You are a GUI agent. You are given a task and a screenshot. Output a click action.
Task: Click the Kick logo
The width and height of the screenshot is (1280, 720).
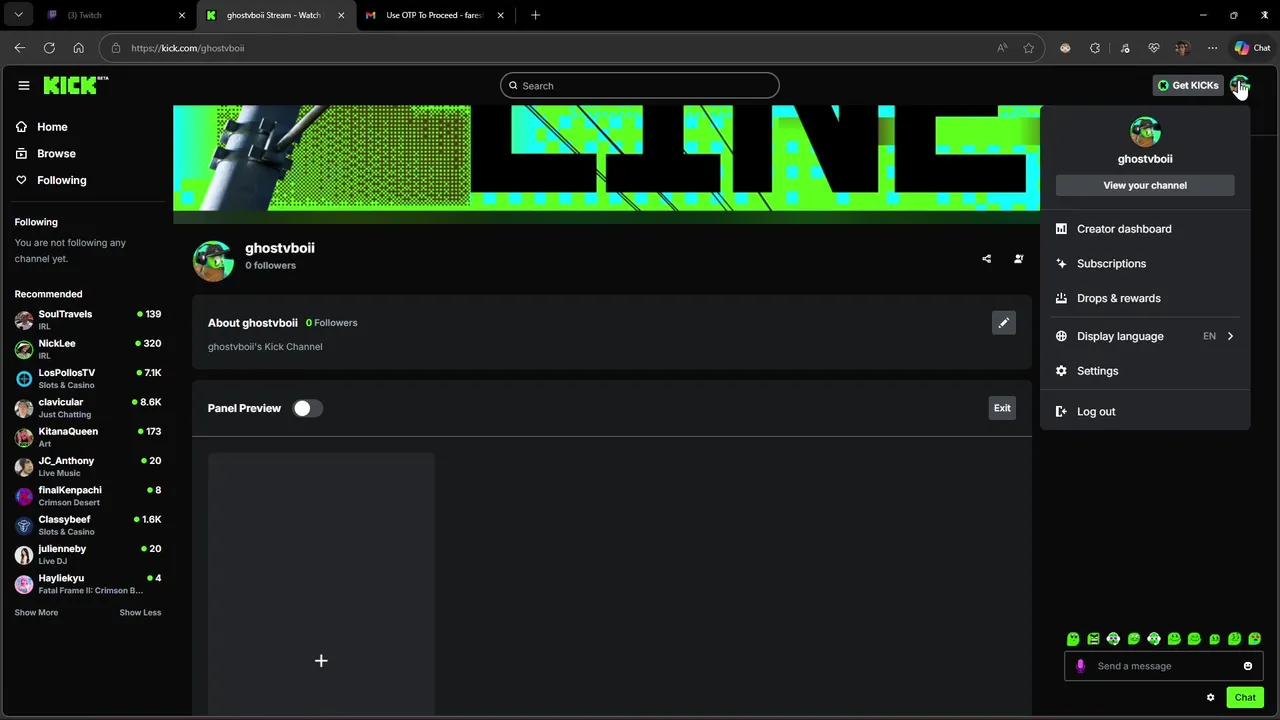coord(76,85)
